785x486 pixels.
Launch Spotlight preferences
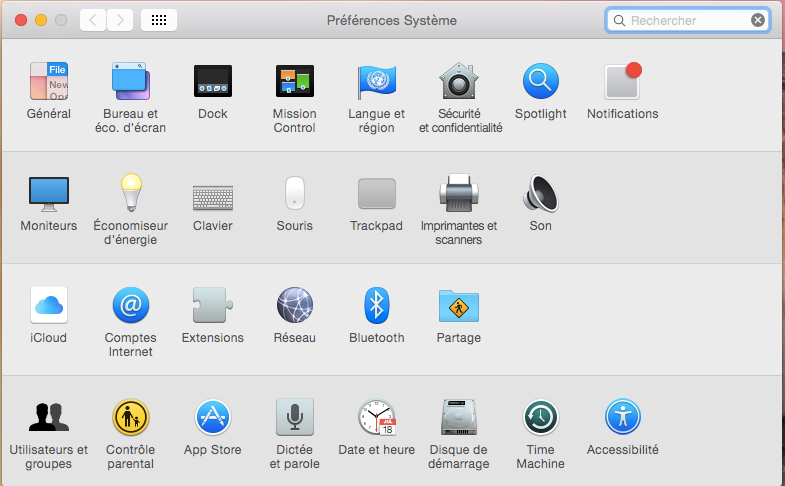540,81
